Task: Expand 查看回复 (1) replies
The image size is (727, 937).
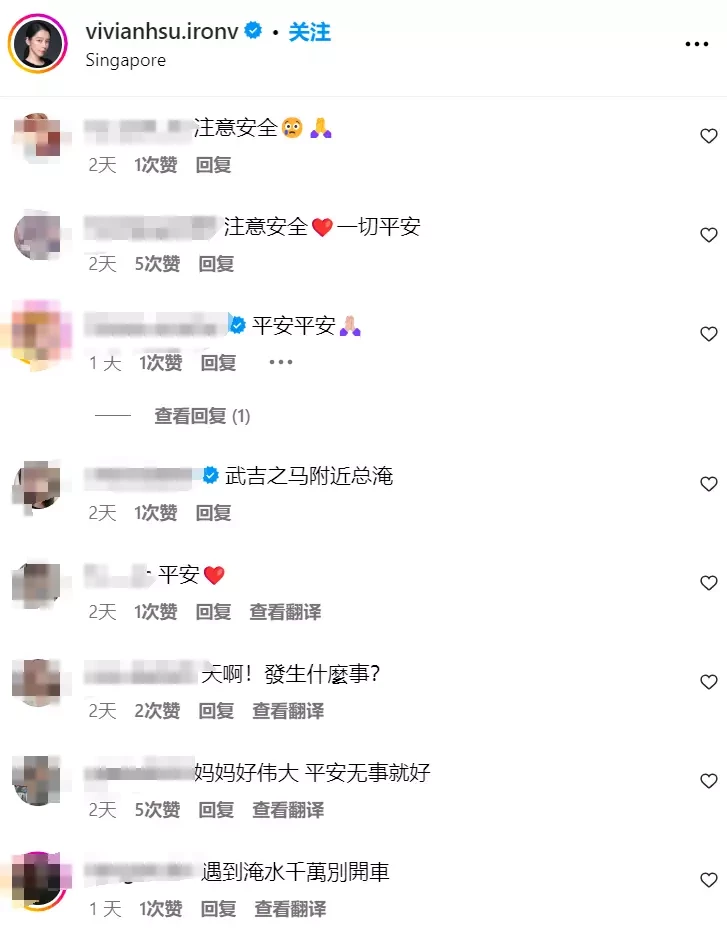Action: [x=202, y=416]
